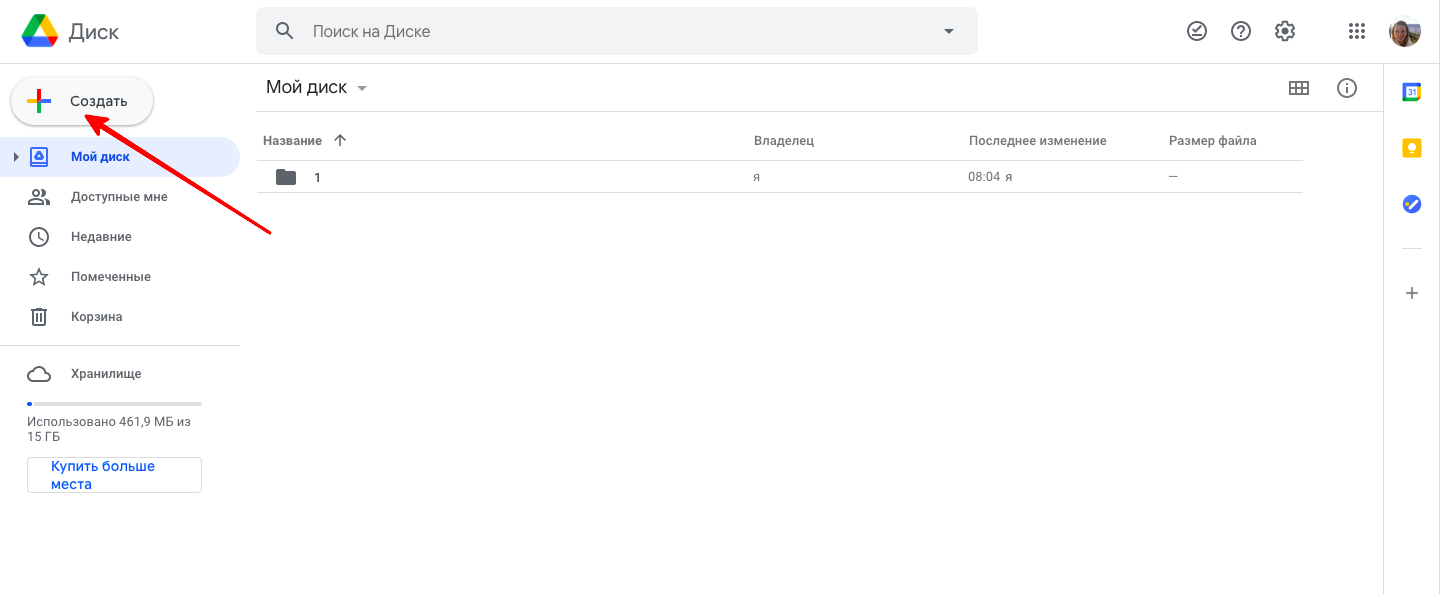Viewport: 1440px width, 594px height.
Task: Click Купить больше места button
Action: (114, 475)
